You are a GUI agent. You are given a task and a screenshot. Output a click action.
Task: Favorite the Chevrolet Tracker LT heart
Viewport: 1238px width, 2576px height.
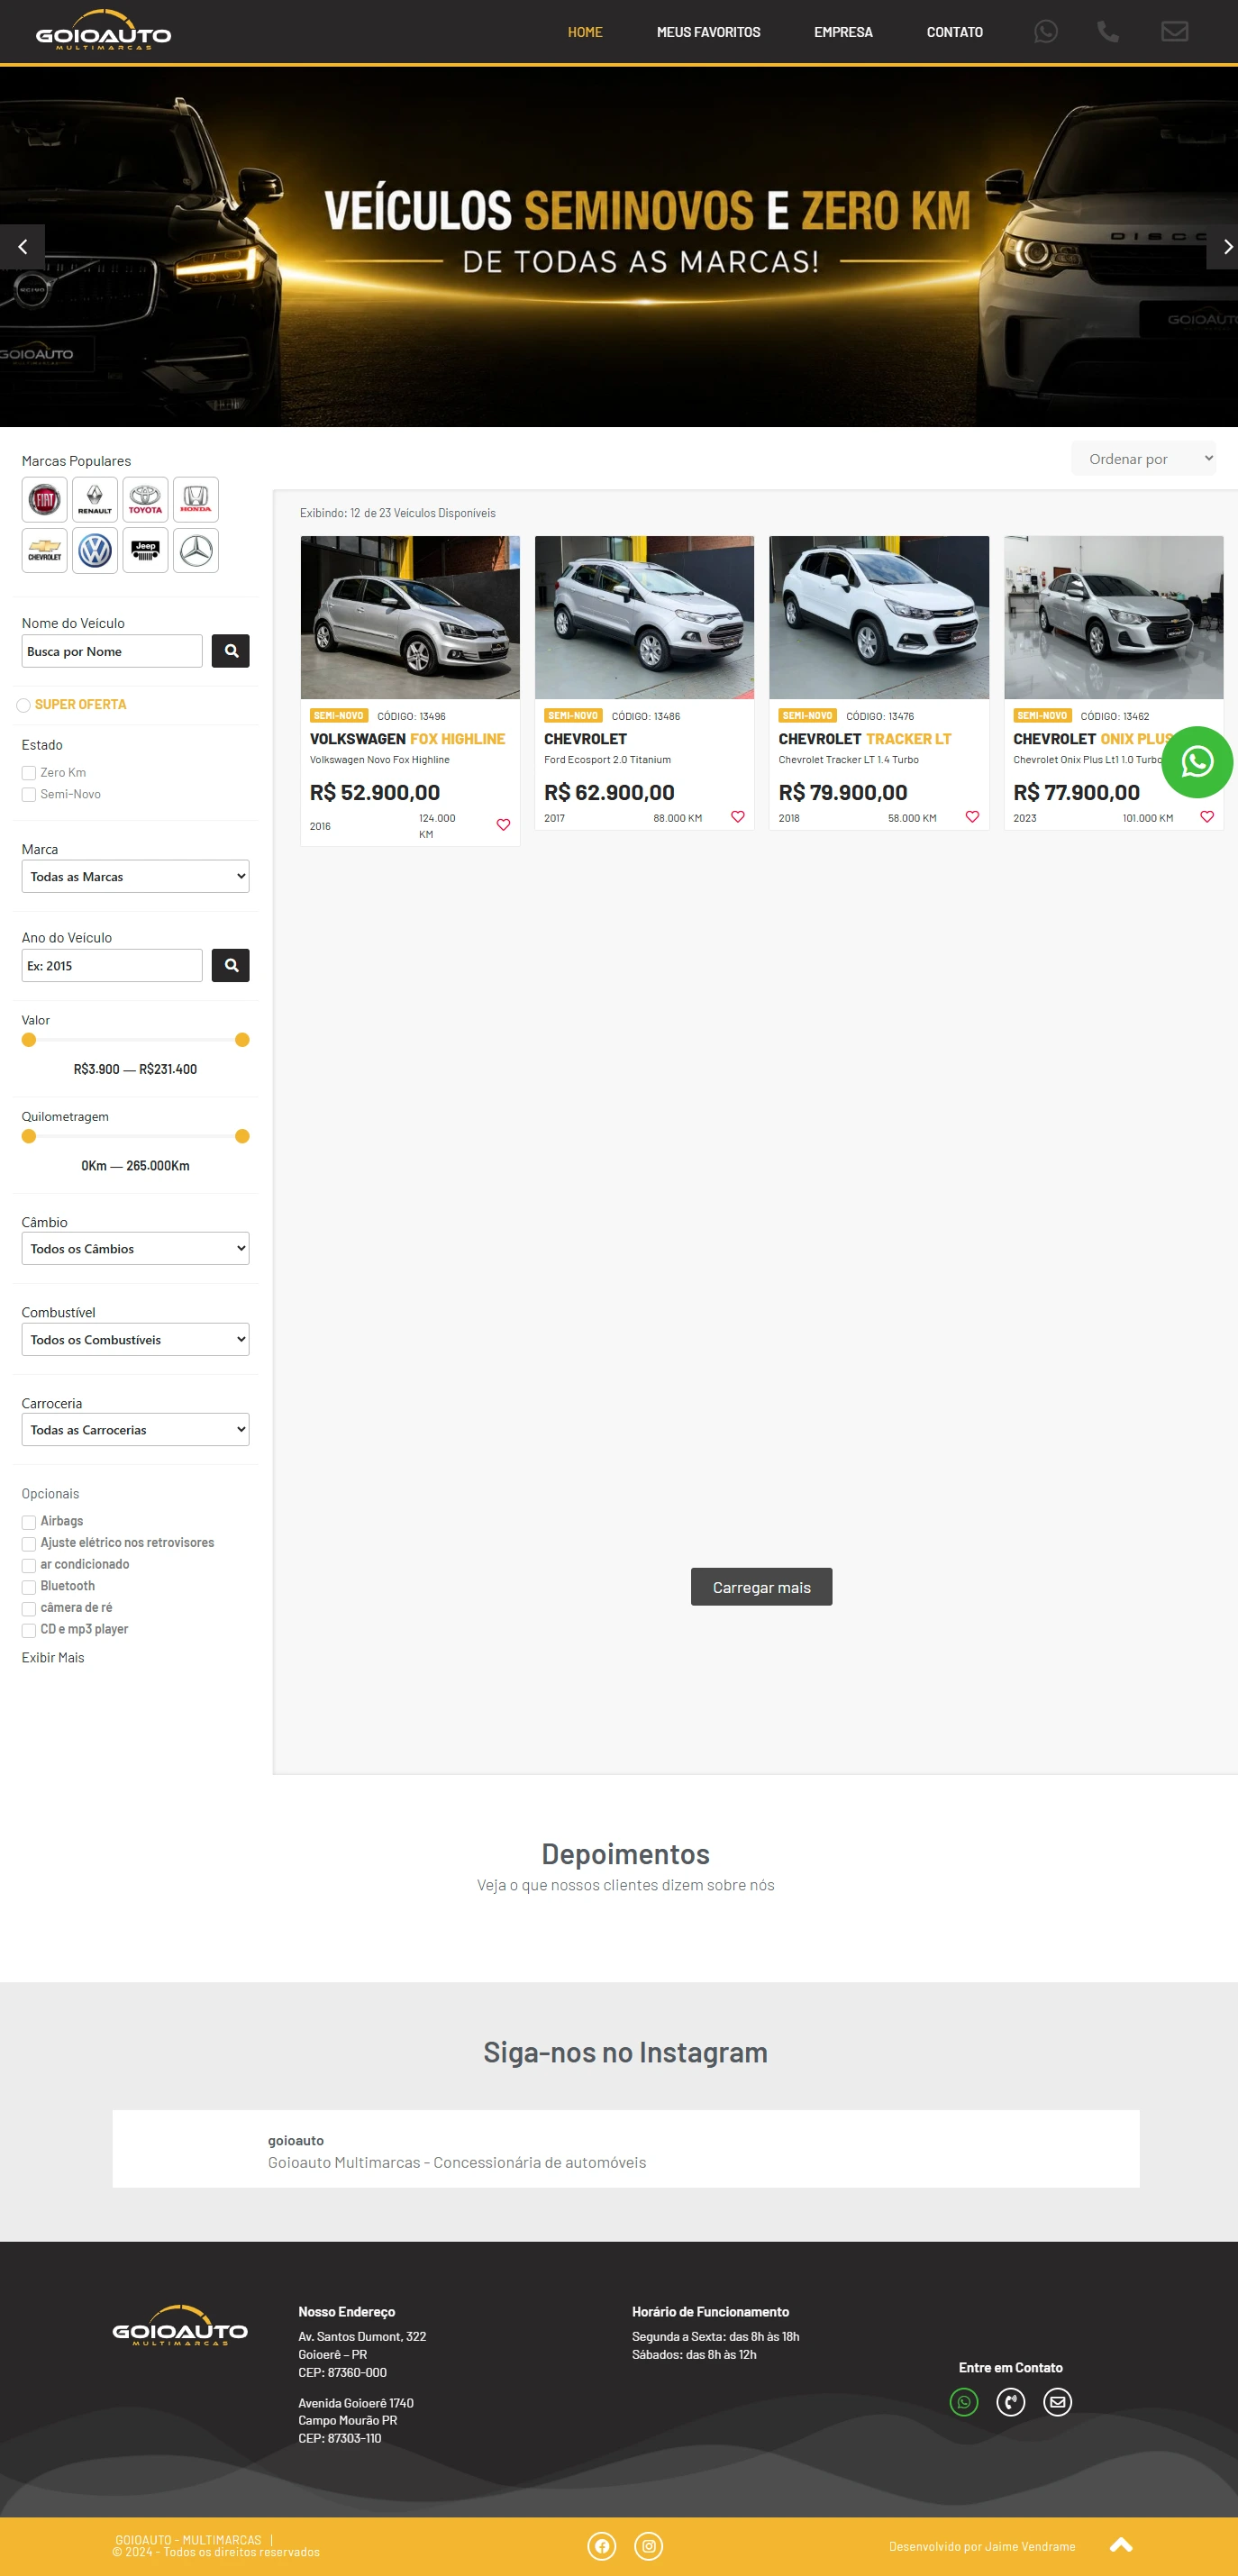click(x=972, y=817)
